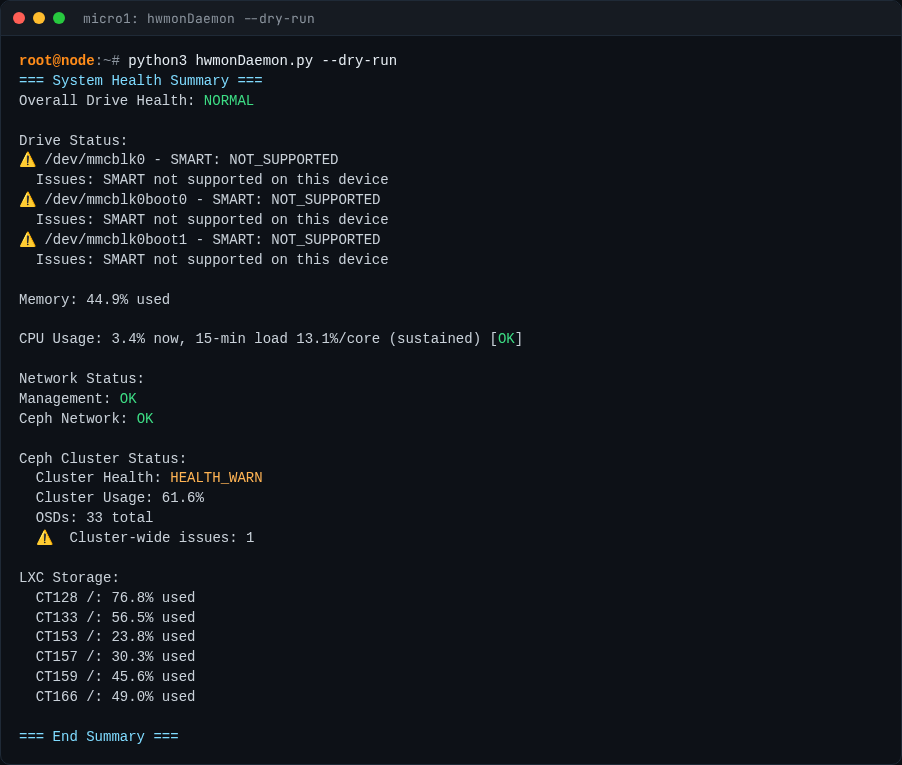Click the 'LXC Storage:' heading

69,577
